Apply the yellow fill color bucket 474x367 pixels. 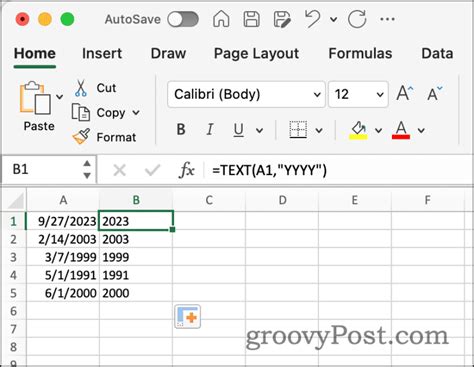pyautogui.click(x=358, y=130)
